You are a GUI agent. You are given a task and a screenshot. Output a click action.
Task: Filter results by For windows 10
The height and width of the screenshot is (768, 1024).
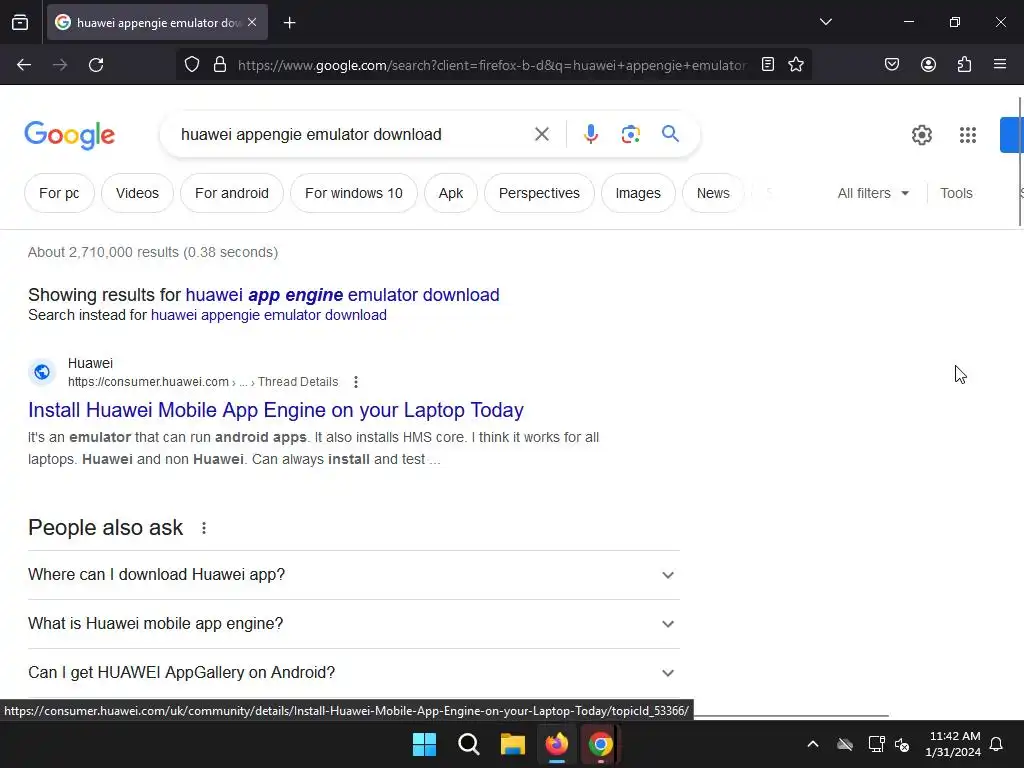tap(353, 193)
